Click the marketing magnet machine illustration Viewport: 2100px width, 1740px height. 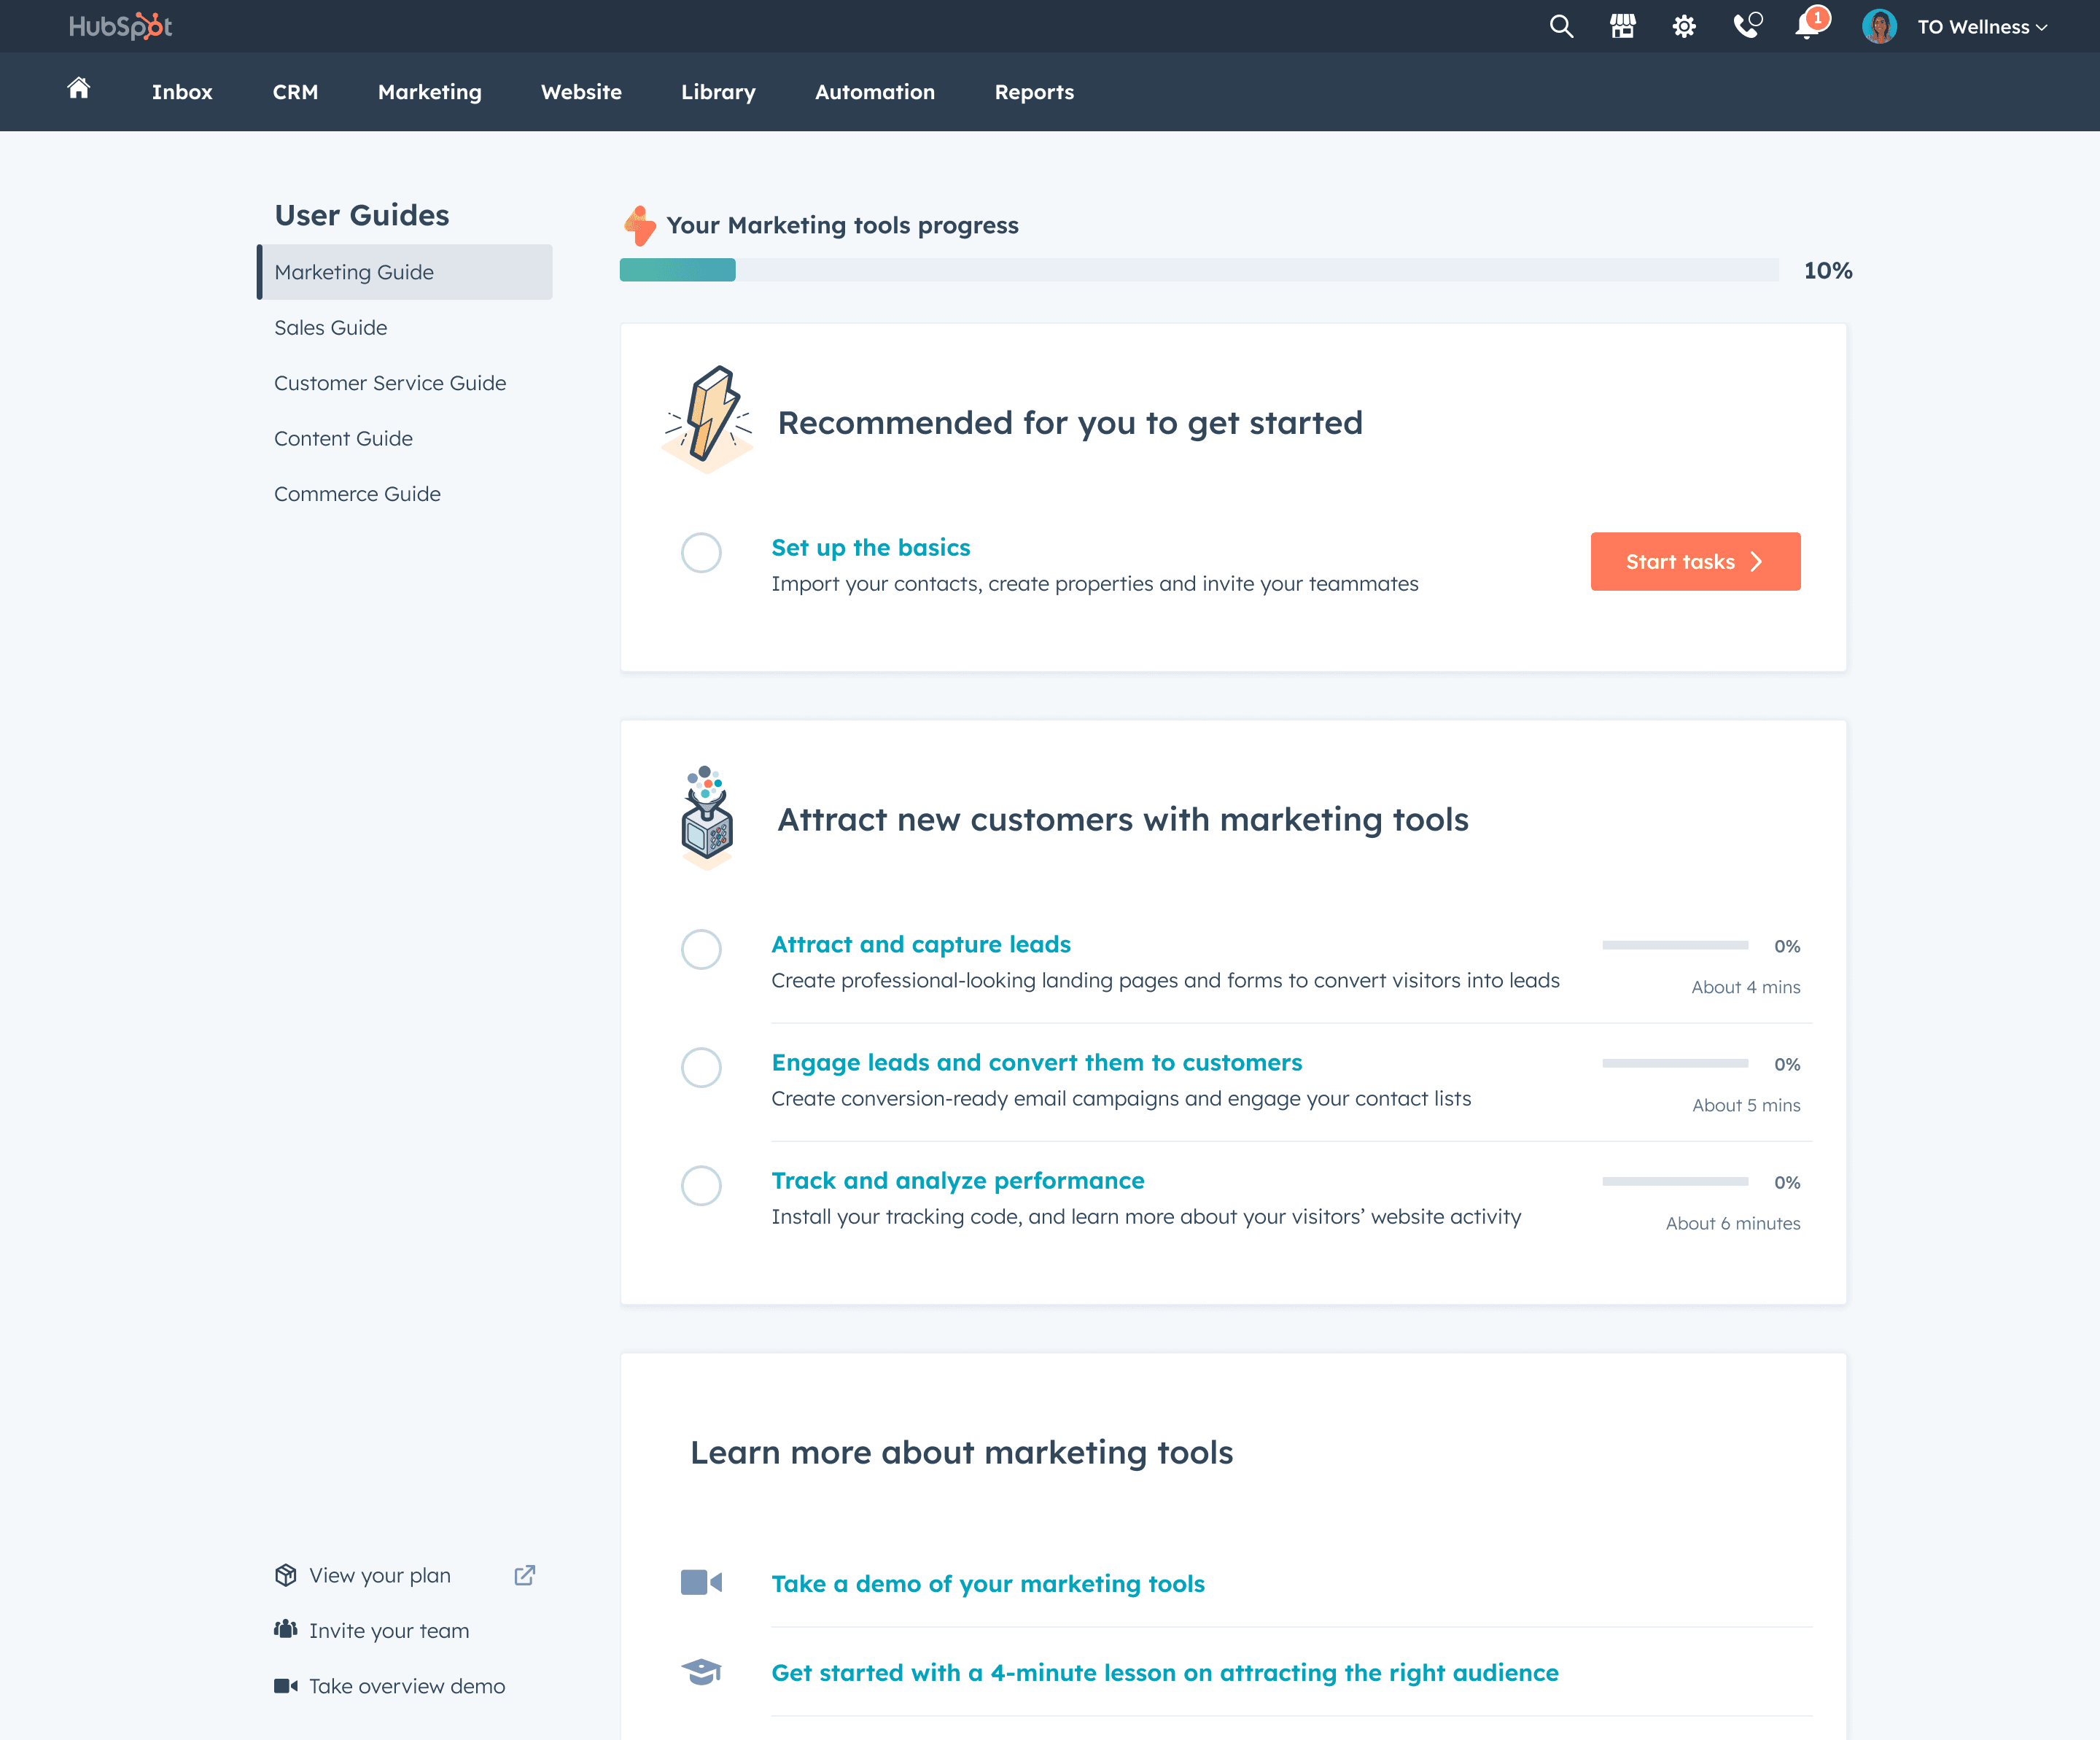click(x=708, y=818)
